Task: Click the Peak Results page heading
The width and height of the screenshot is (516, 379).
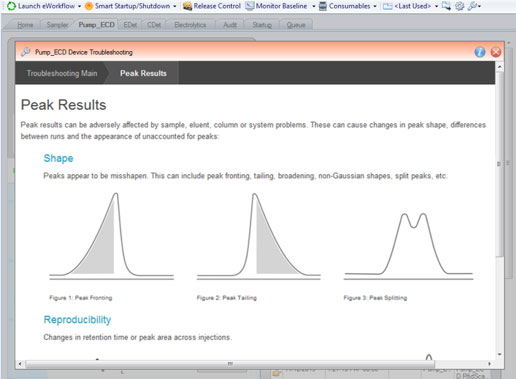Action: pyautogui.click(x=63, y=105)
